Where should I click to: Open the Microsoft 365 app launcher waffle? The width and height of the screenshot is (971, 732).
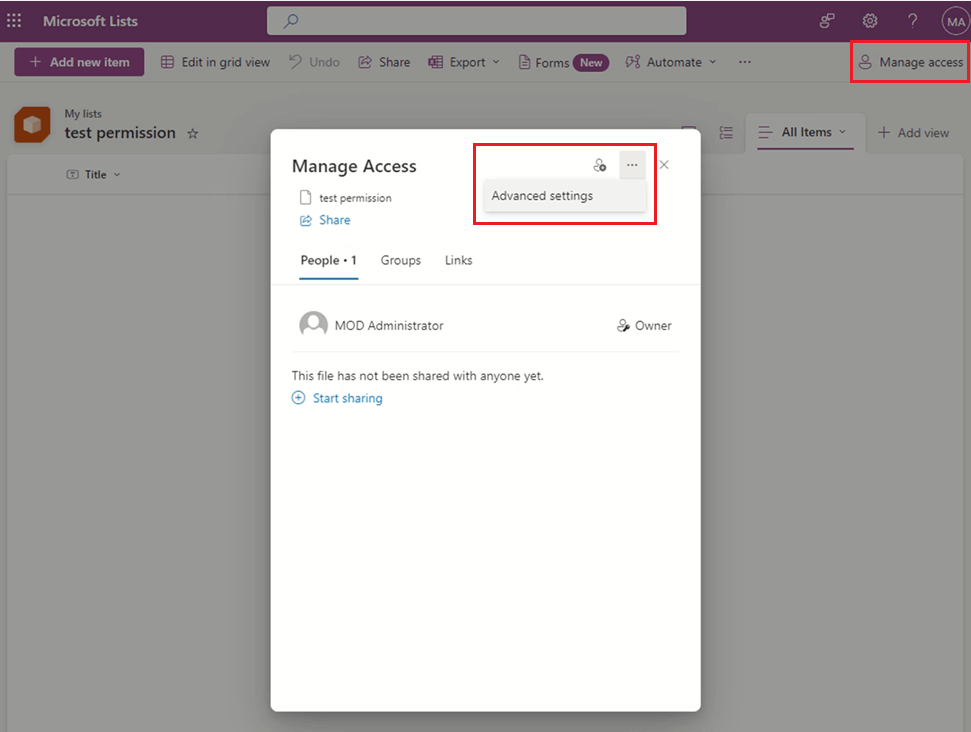tap(14, 20)
